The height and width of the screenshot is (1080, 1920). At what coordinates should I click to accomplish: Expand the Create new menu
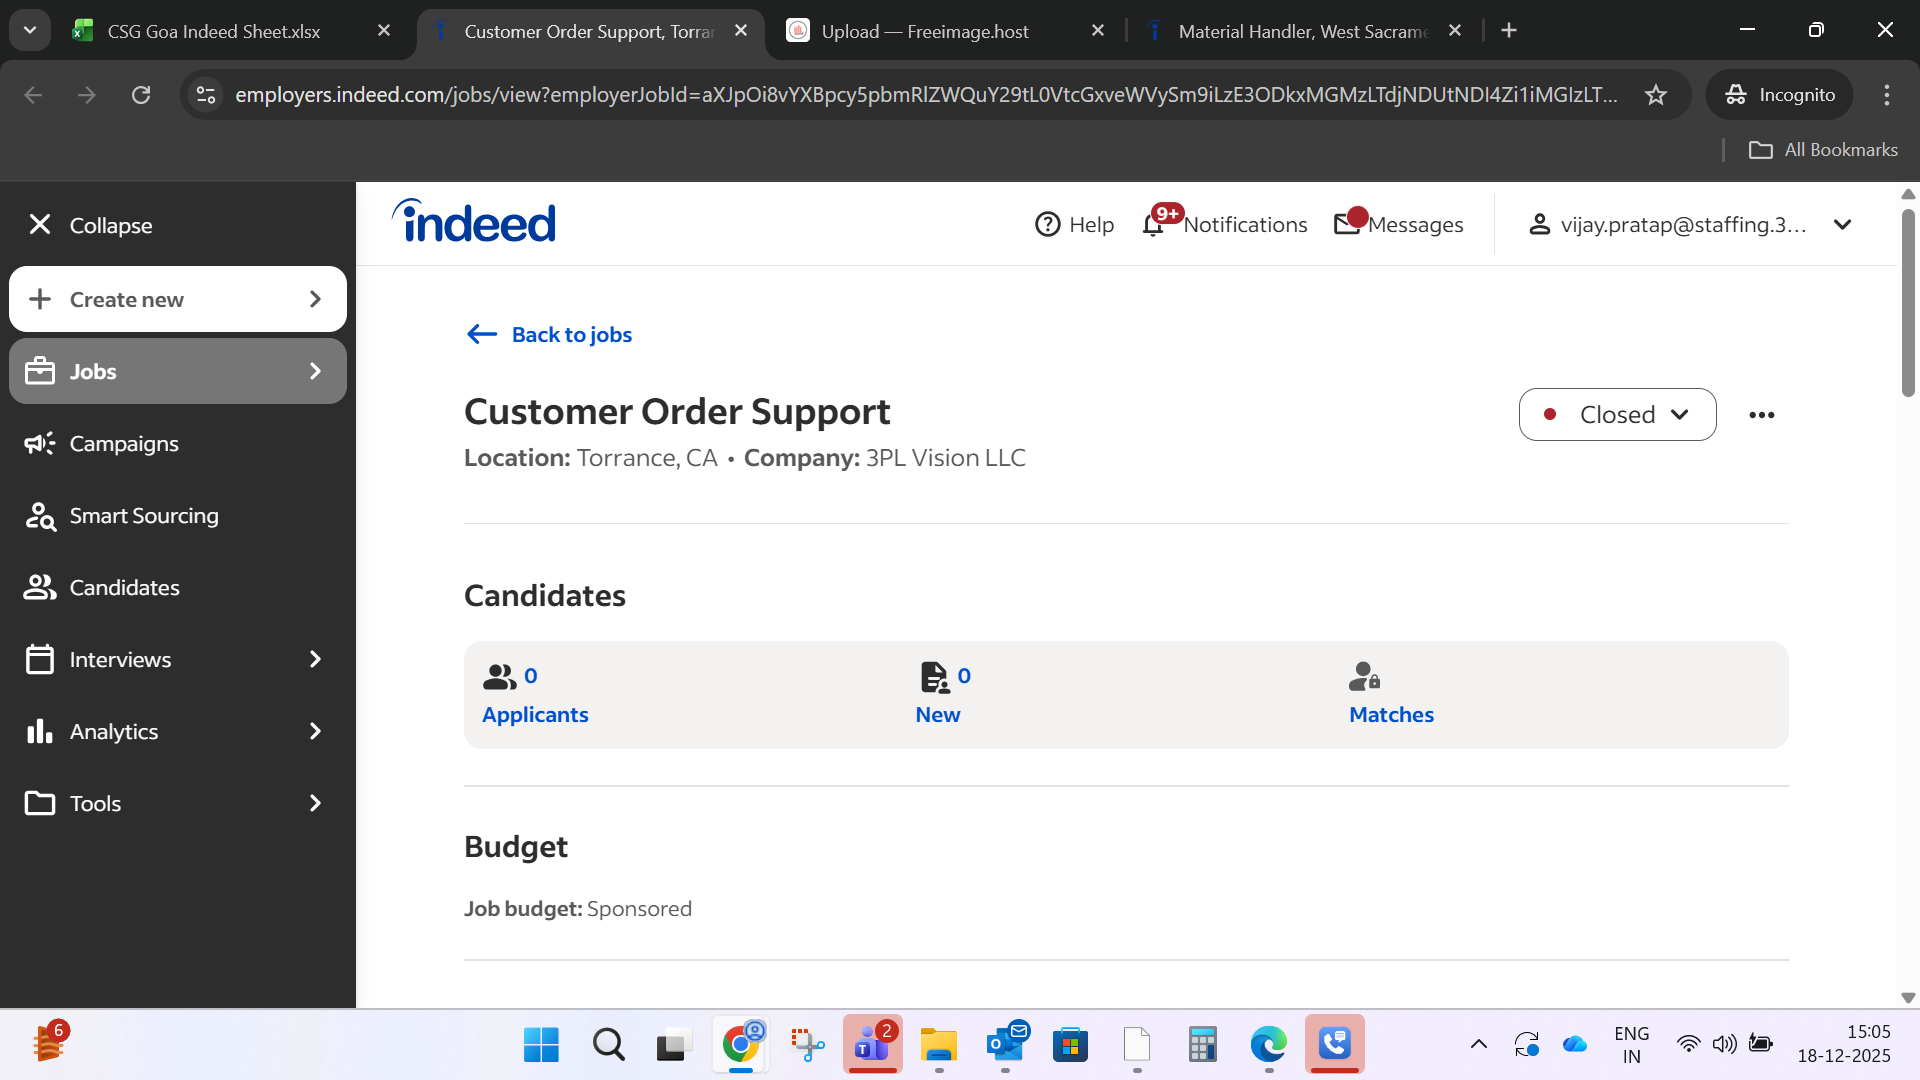pyautogui.click(x=178, y=300)
